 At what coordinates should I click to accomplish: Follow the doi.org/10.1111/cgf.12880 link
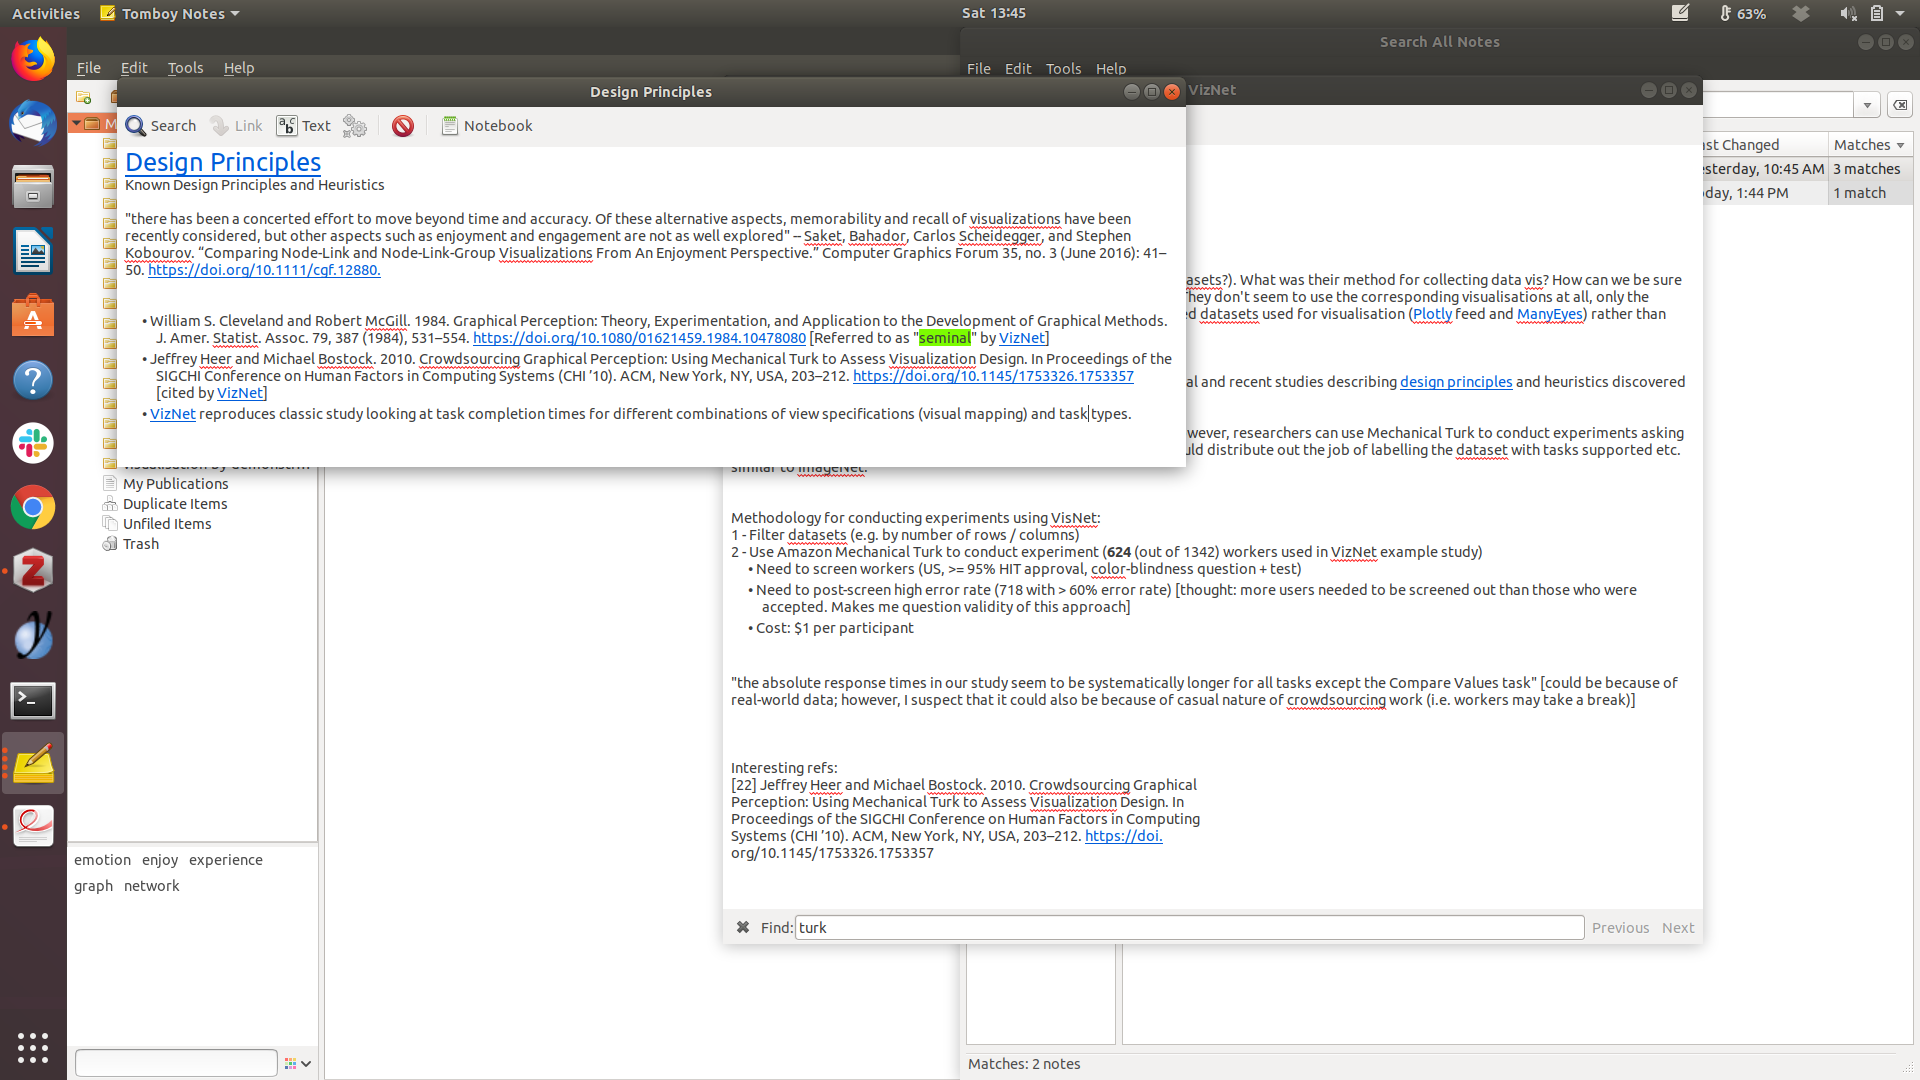point(264,270)
